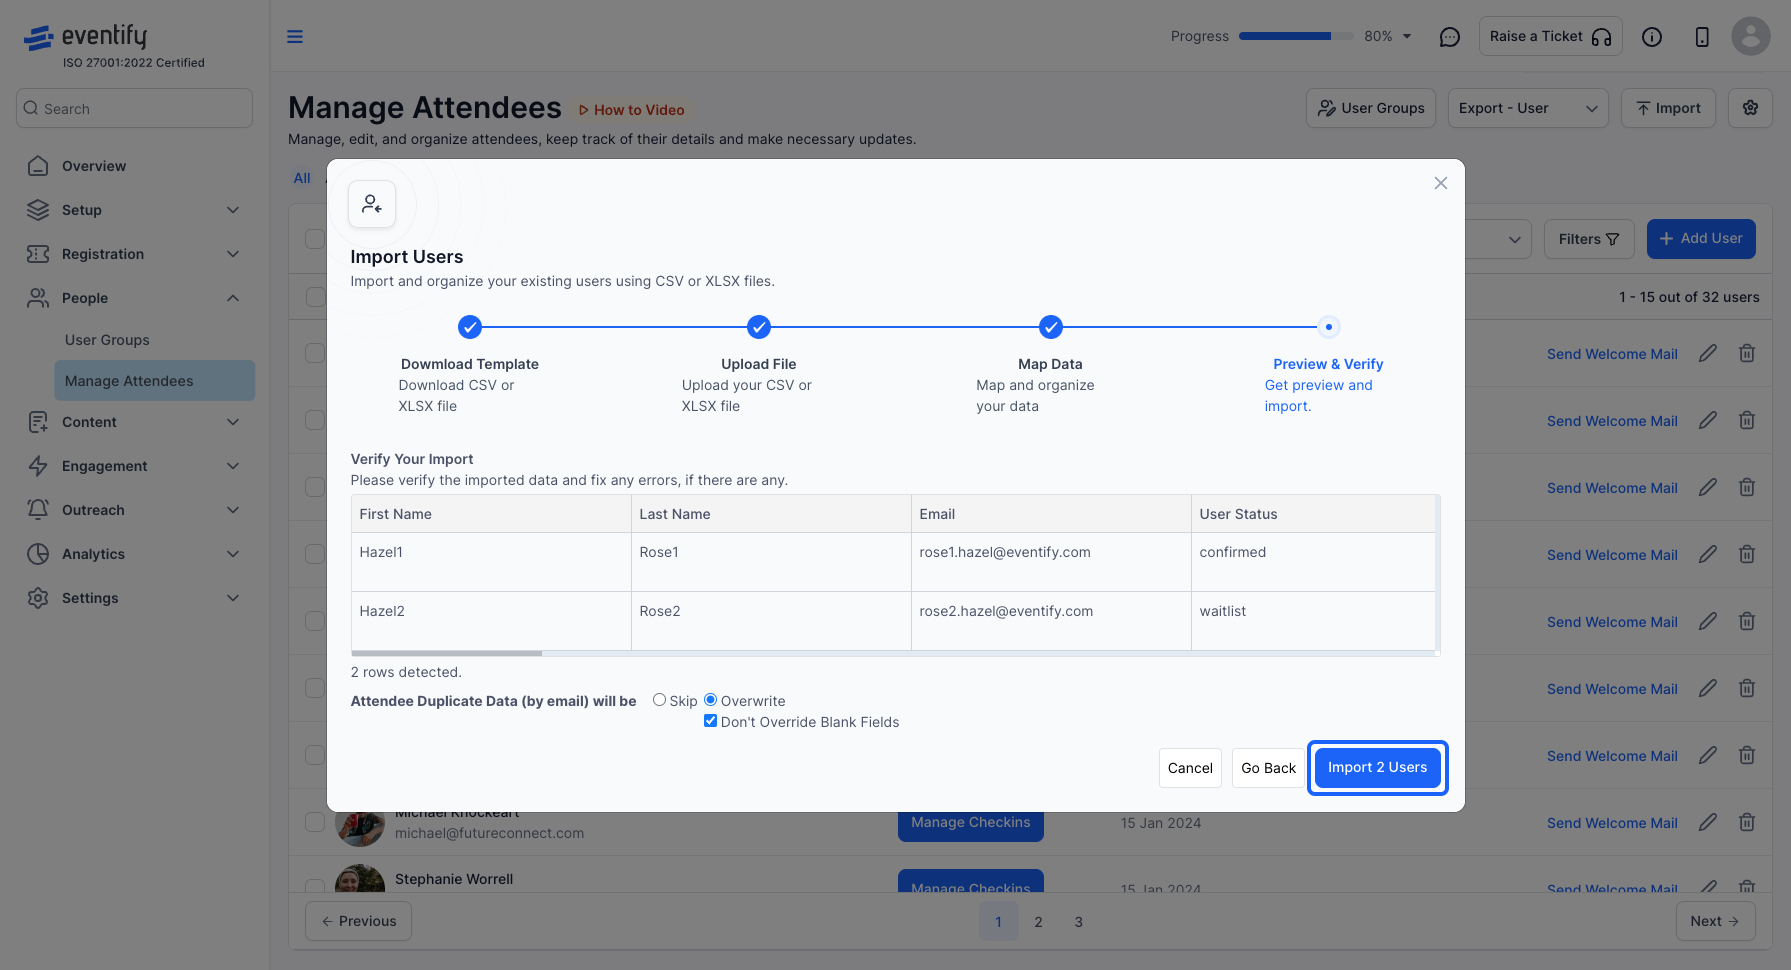
Task: Click the waitlist status cell
Action: pos(1313,621)
